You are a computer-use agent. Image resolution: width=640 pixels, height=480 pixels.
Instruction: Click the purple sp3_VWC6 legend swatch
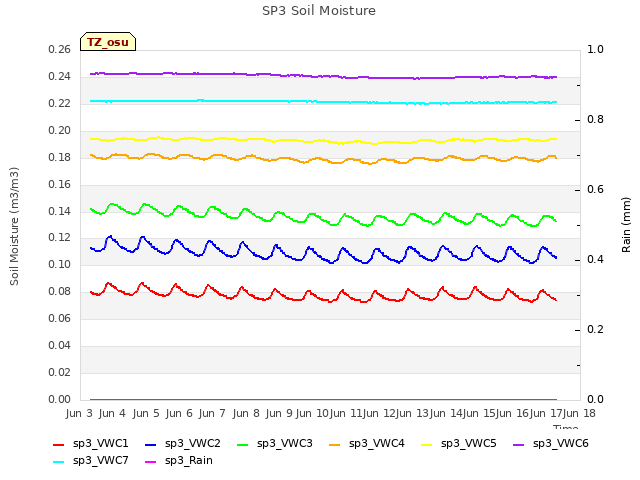pos(519,445)
